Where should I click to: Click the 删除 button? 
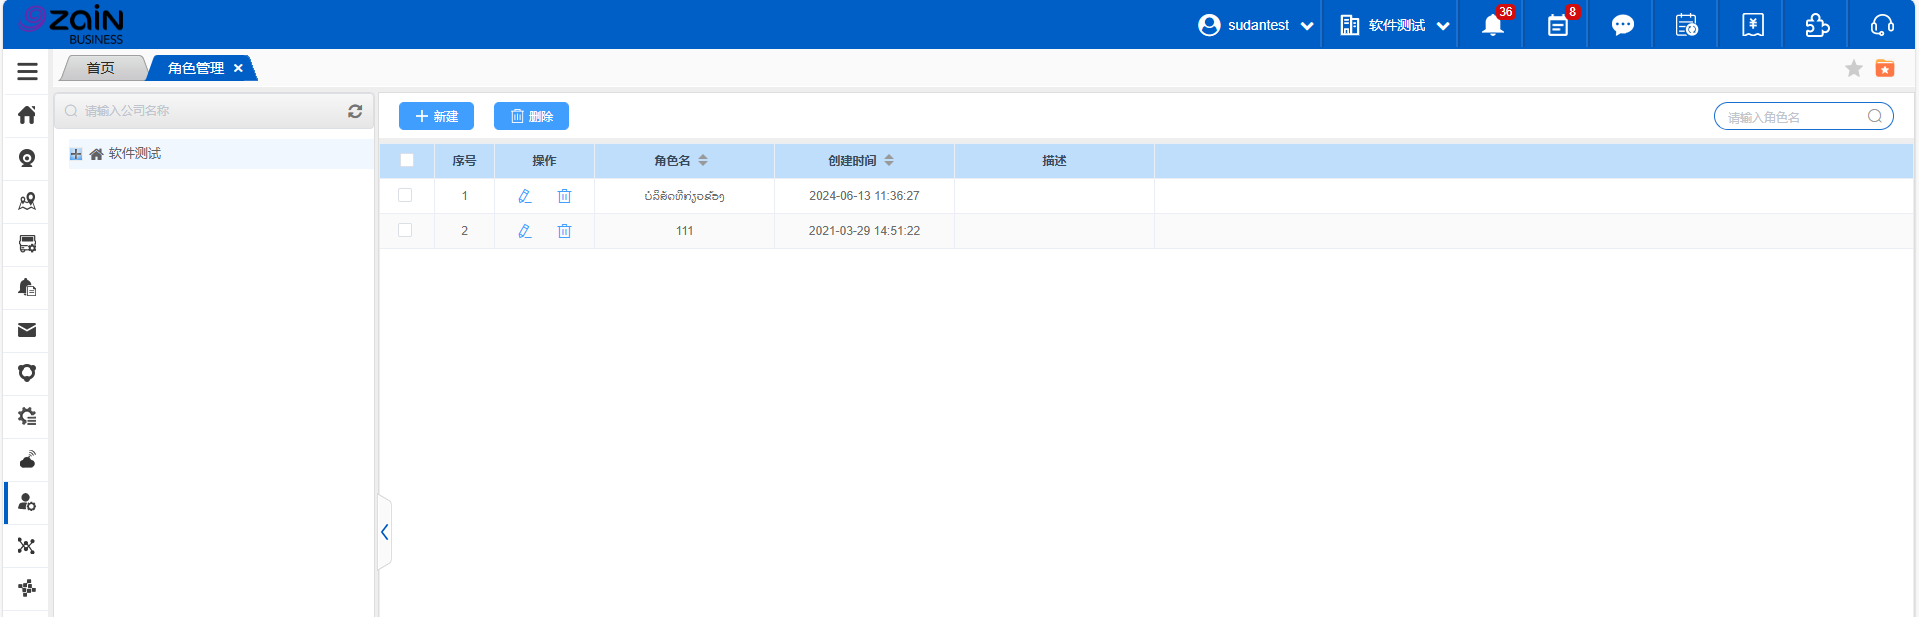click(x=531, y=116)
